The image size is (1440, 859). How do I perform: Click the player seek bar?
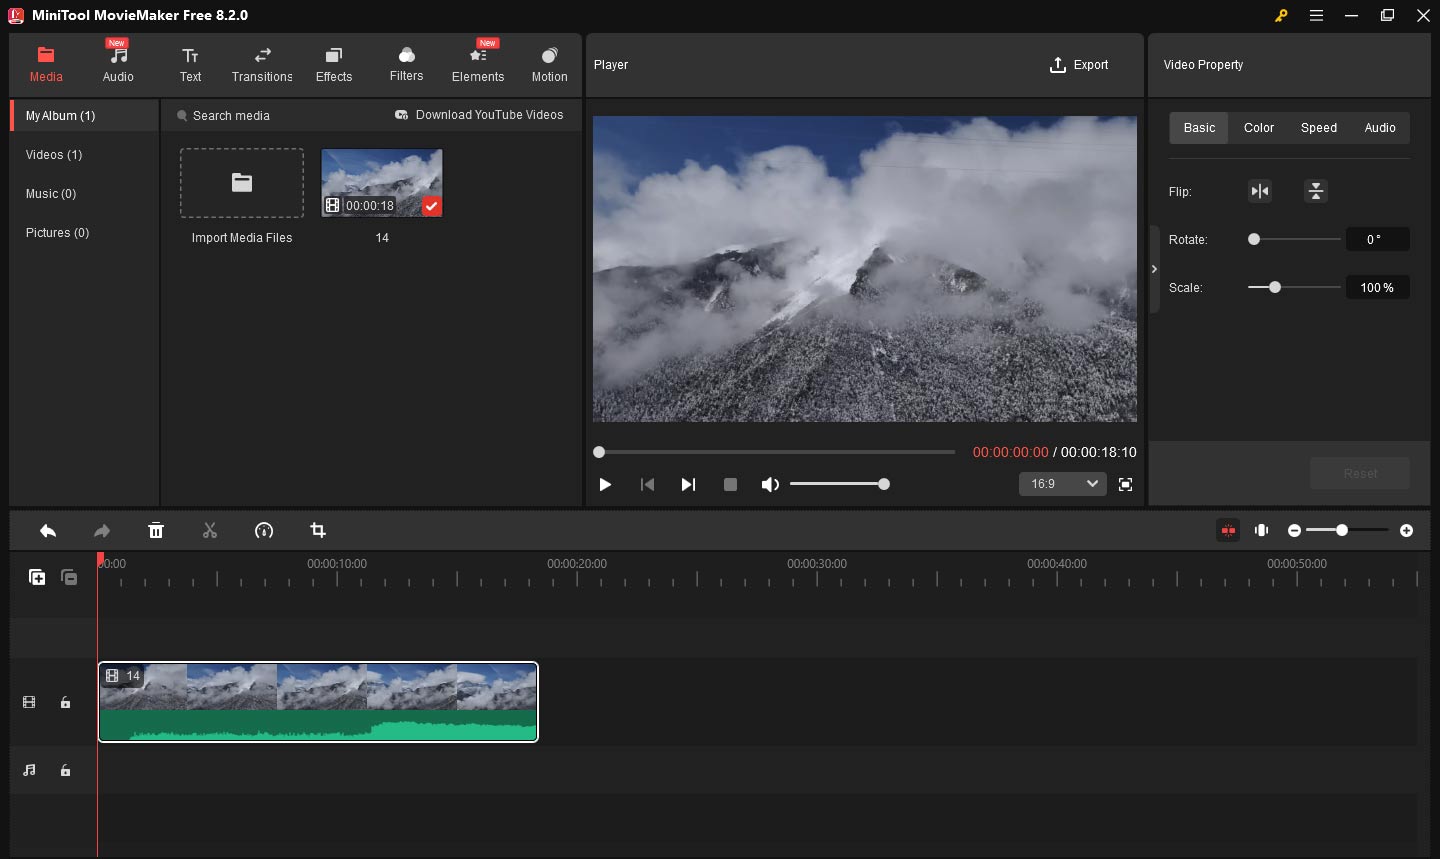click(x=775, y=452)
